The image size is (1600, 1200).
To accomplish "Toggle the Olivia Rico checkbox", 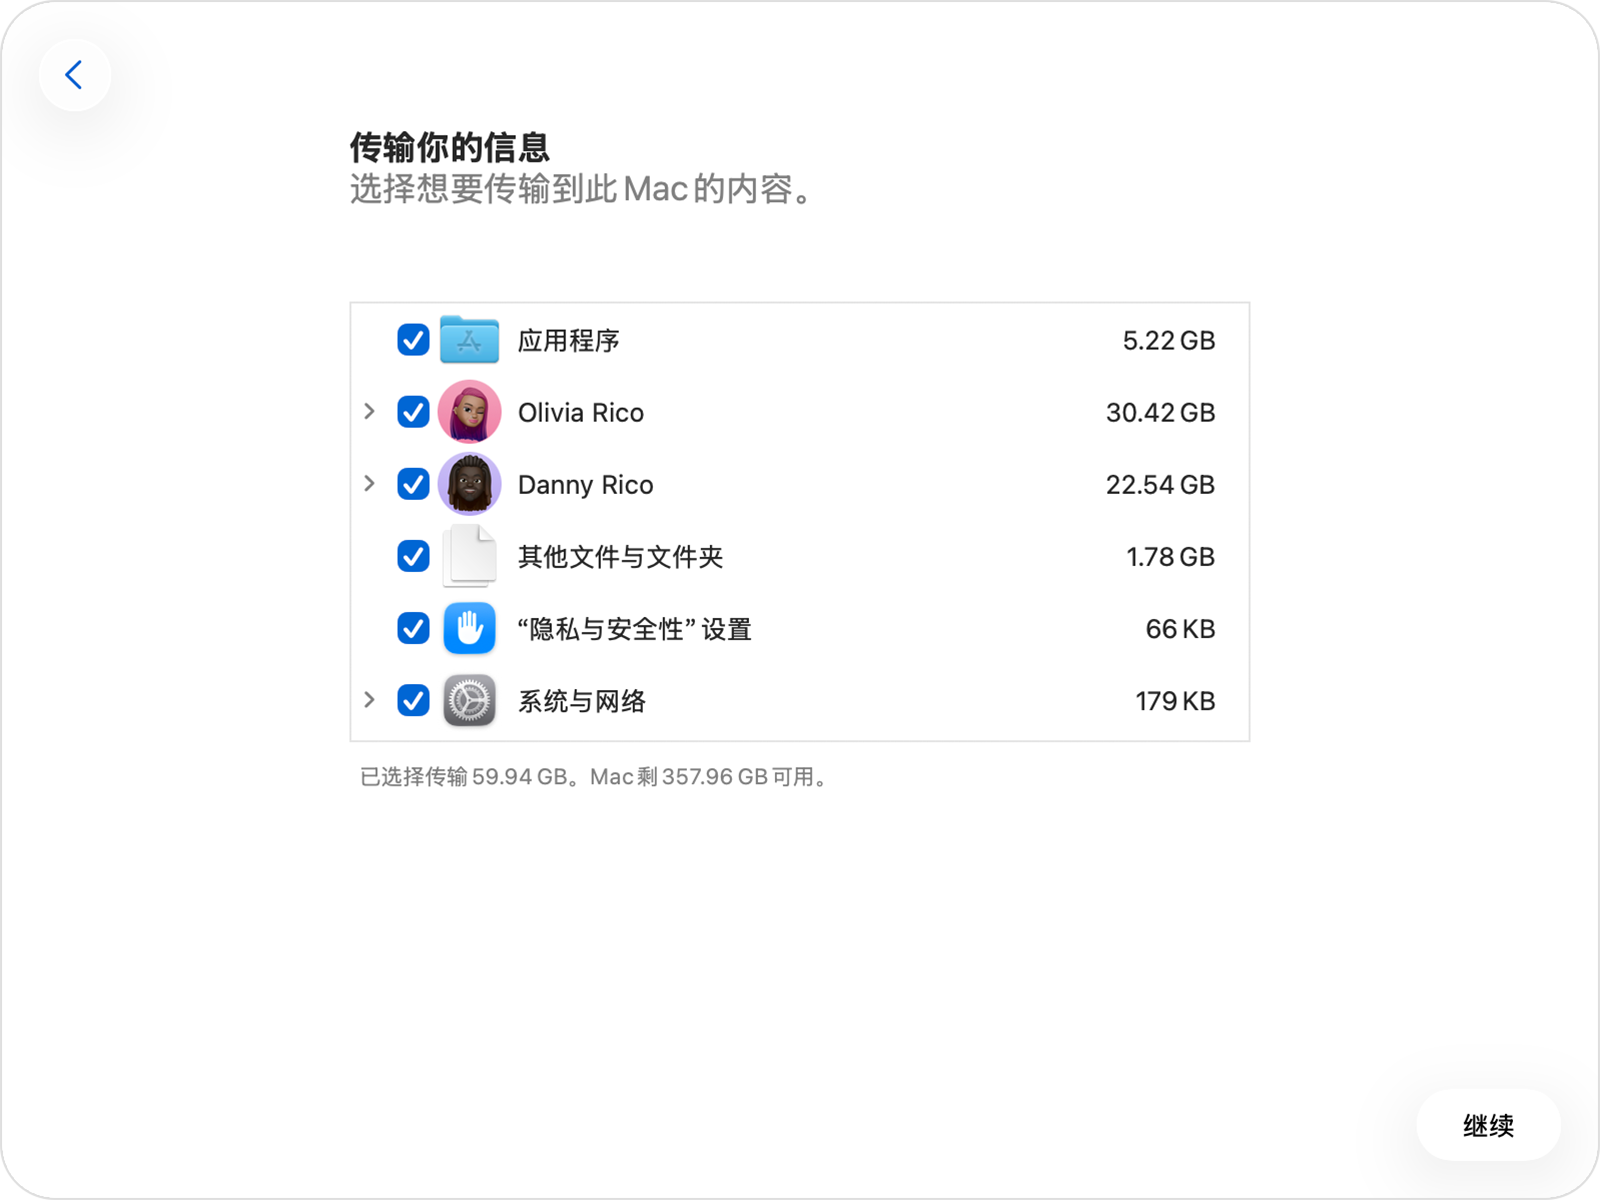I will 413,412.
